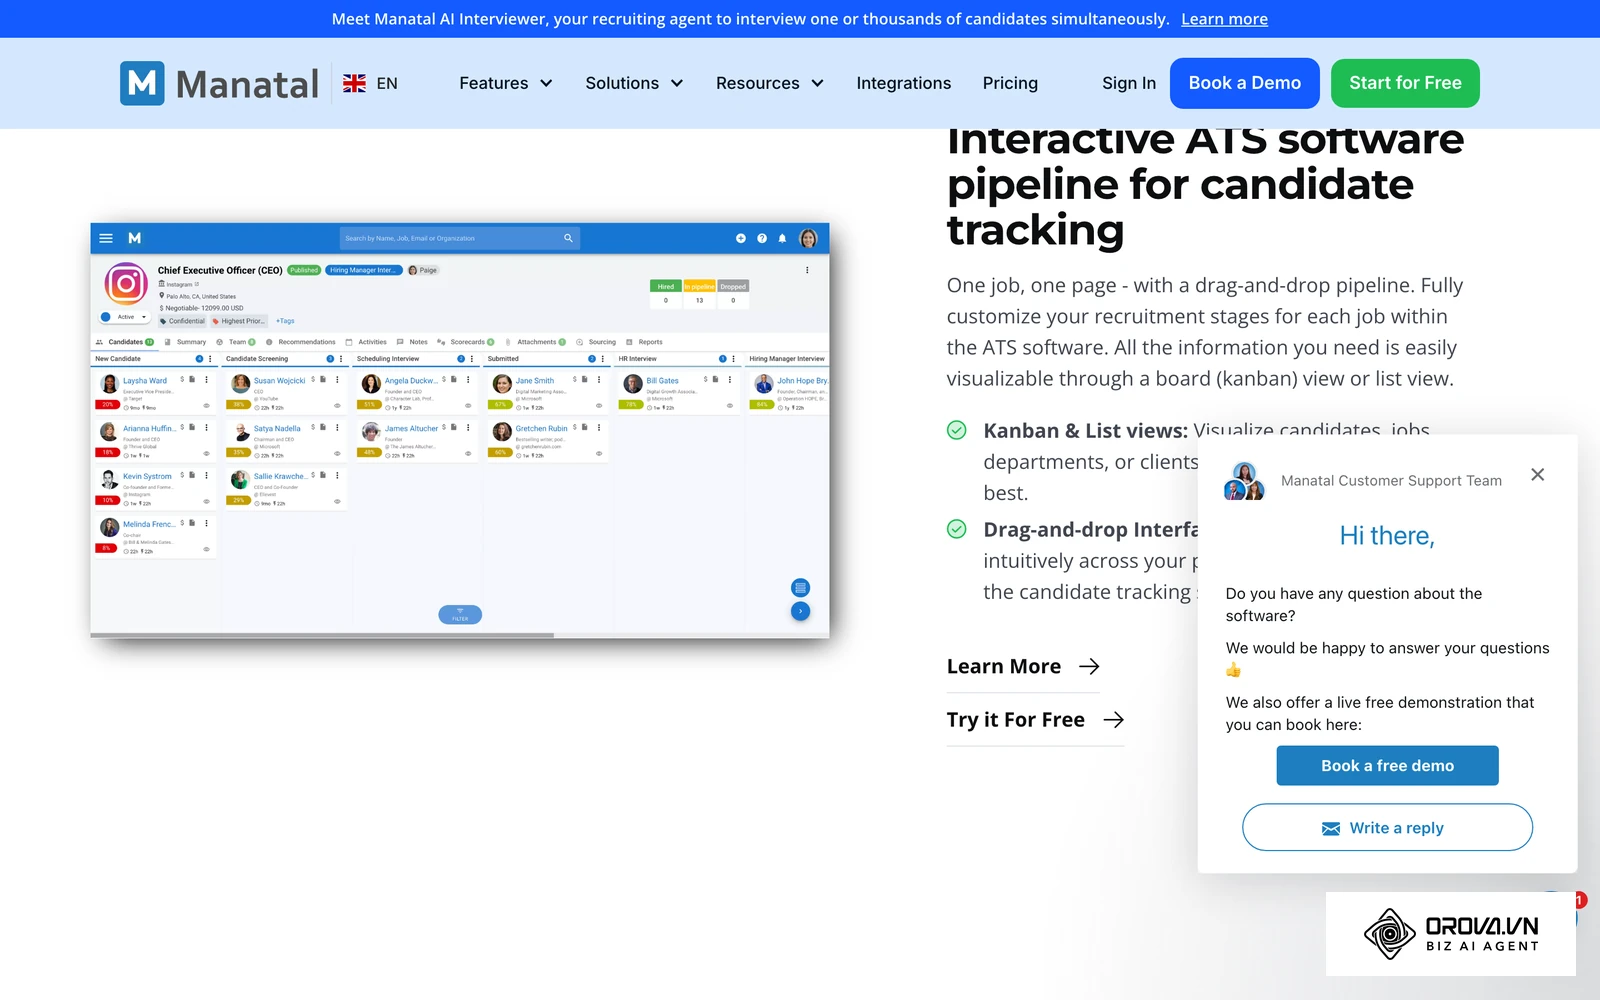Open the ATS pipeline screenshot image
The image size is (1600, 1000).
point(460,430)
